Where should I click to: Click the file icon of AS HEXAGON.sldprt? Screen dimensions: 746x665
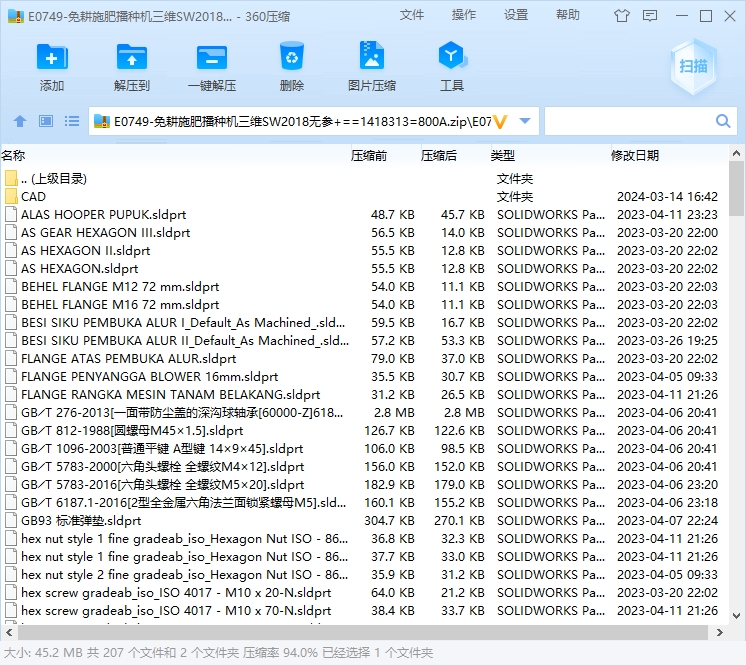[11, 269]
